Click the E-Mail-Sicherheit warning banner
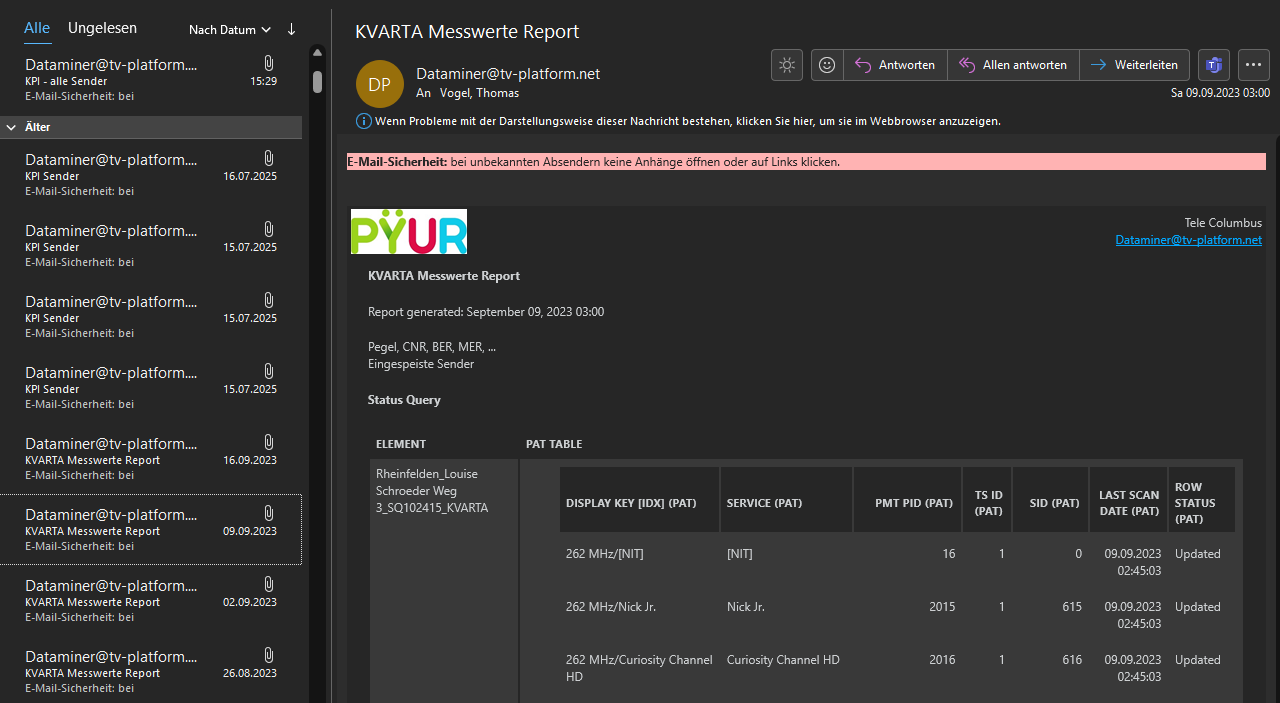The image size is (1280, 703). [x=806, y=162]
